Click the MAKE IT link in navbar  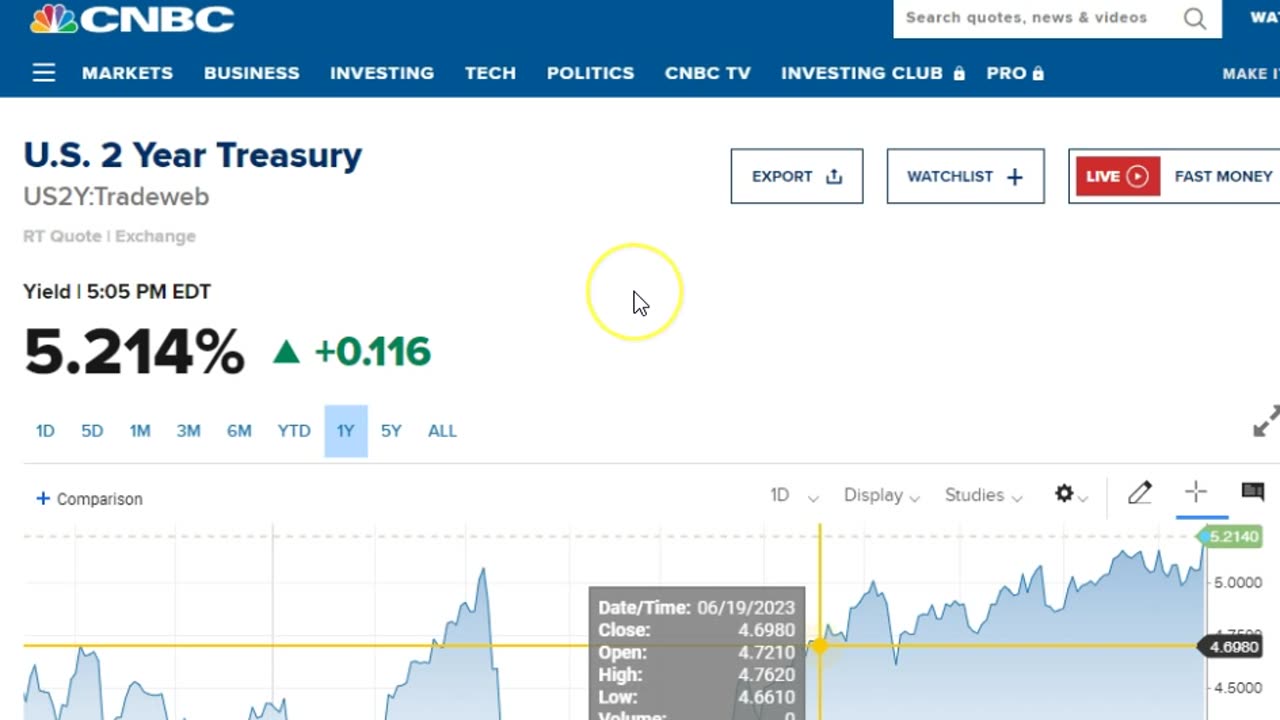click(x=1251, y=73)
